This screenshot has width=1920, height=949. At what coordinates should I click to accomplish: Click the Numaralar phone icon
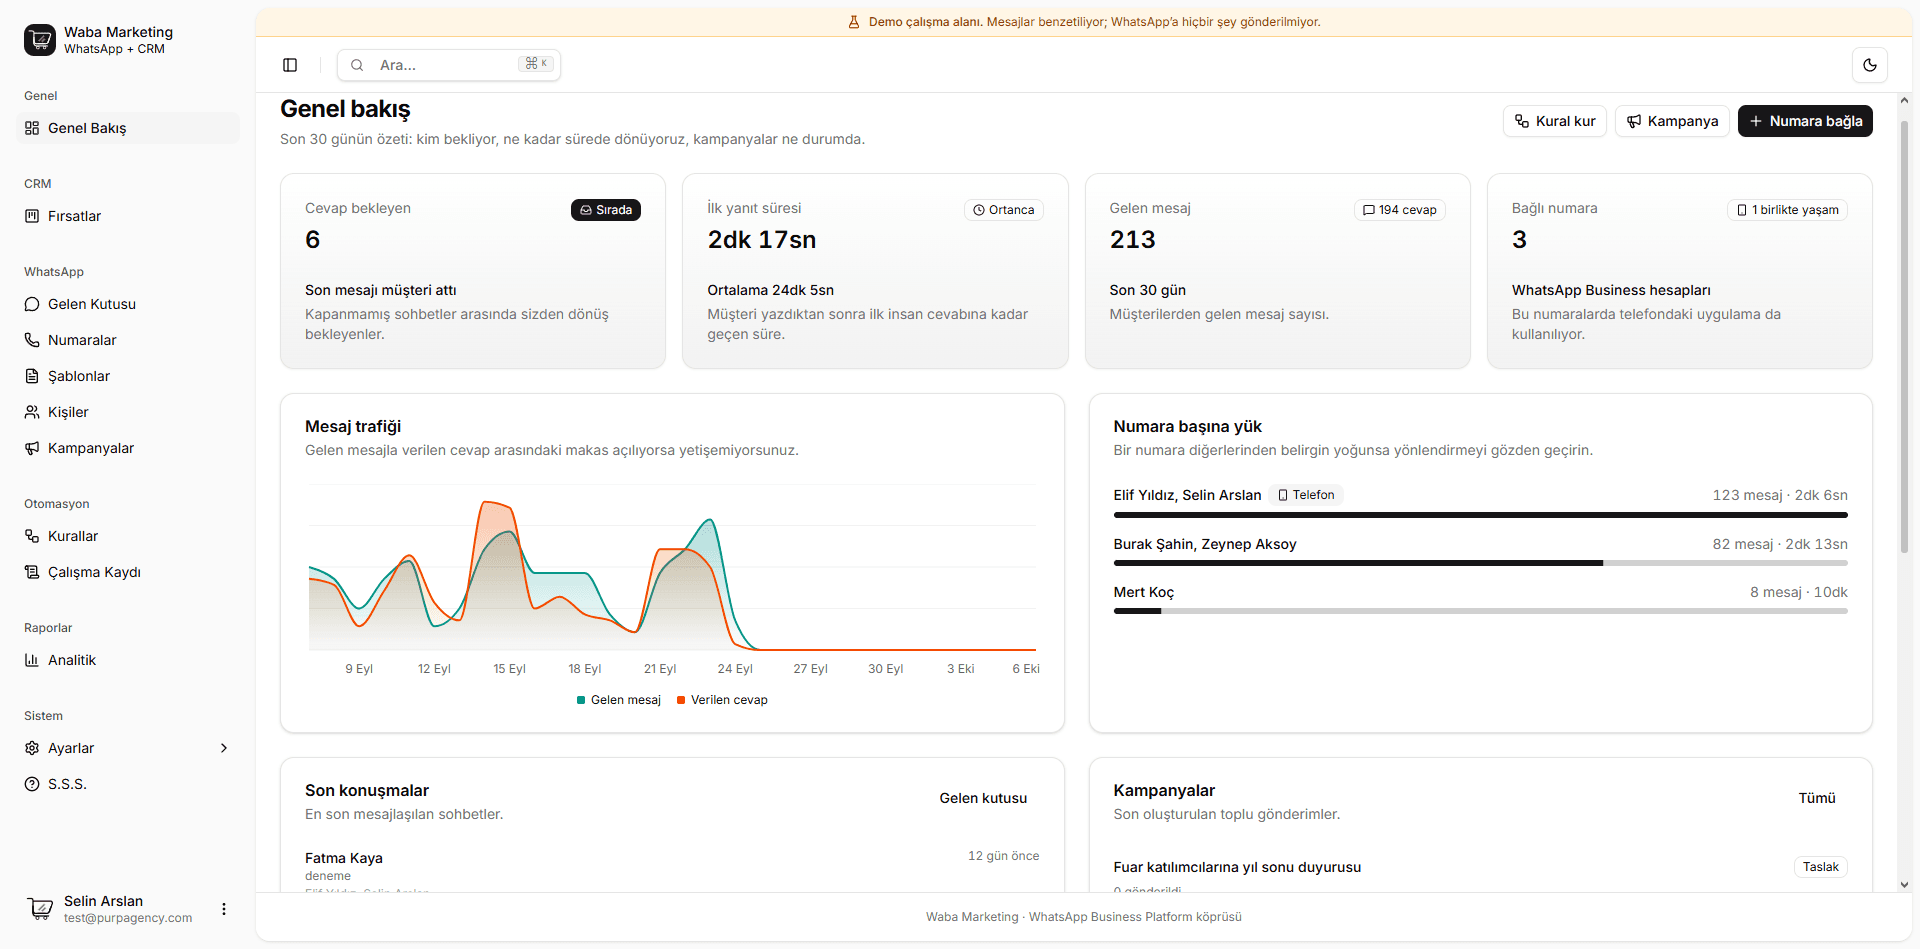pos(32,340)
